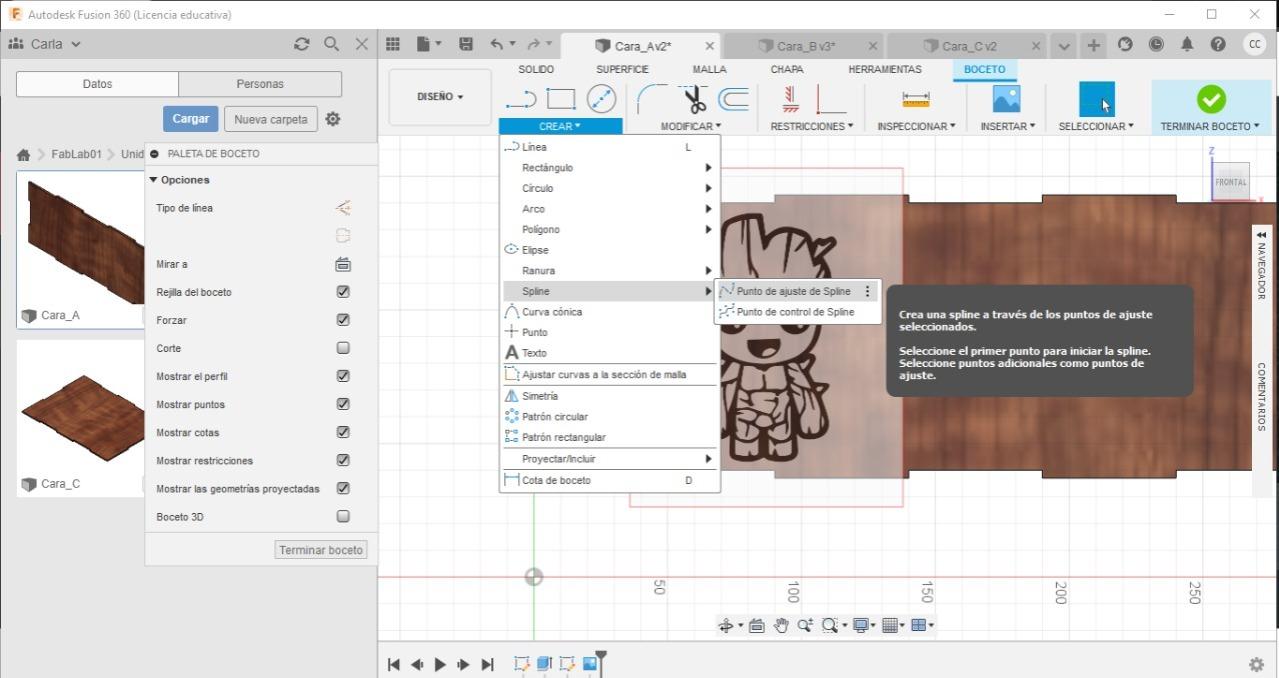Screen dimensions: 1279x678
Task: Click the Look At icon in navigation bar
Action: pos(756,625)
